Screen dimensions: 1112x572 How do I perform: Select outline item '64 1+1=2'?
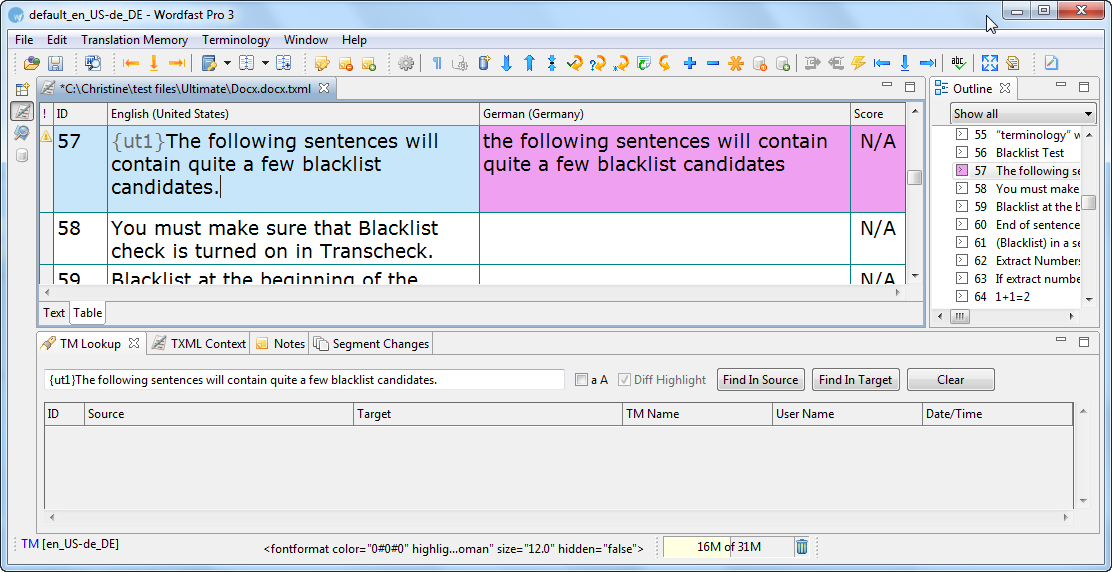(1019, 297)
